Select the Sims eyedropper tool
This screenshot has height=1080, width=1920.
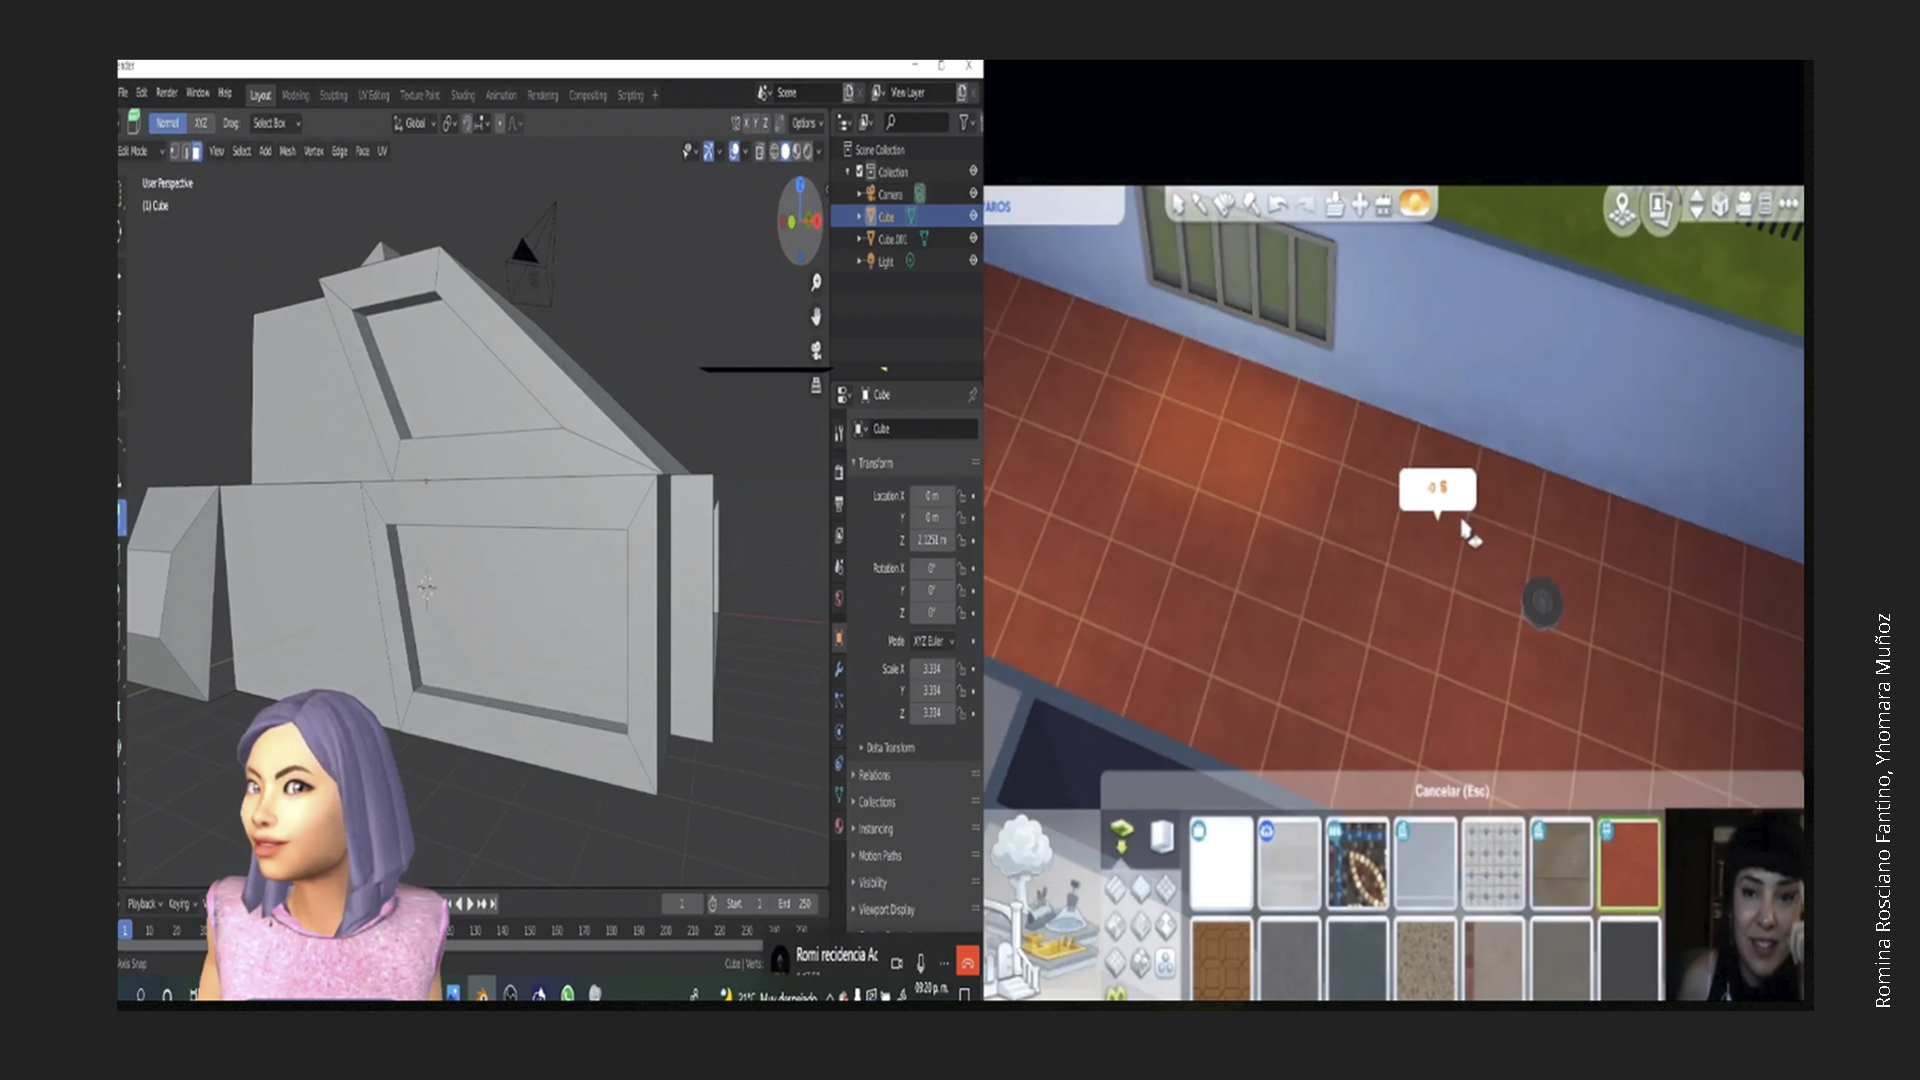pos(1200,205)
